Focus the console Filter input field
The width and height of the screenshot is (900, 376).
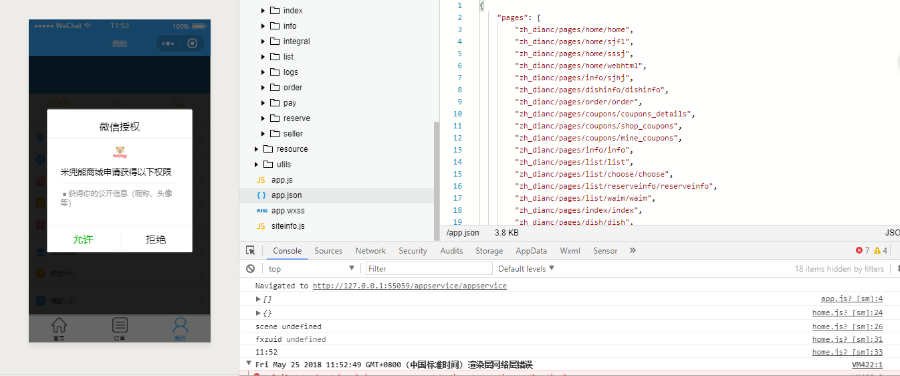(429, 269)
